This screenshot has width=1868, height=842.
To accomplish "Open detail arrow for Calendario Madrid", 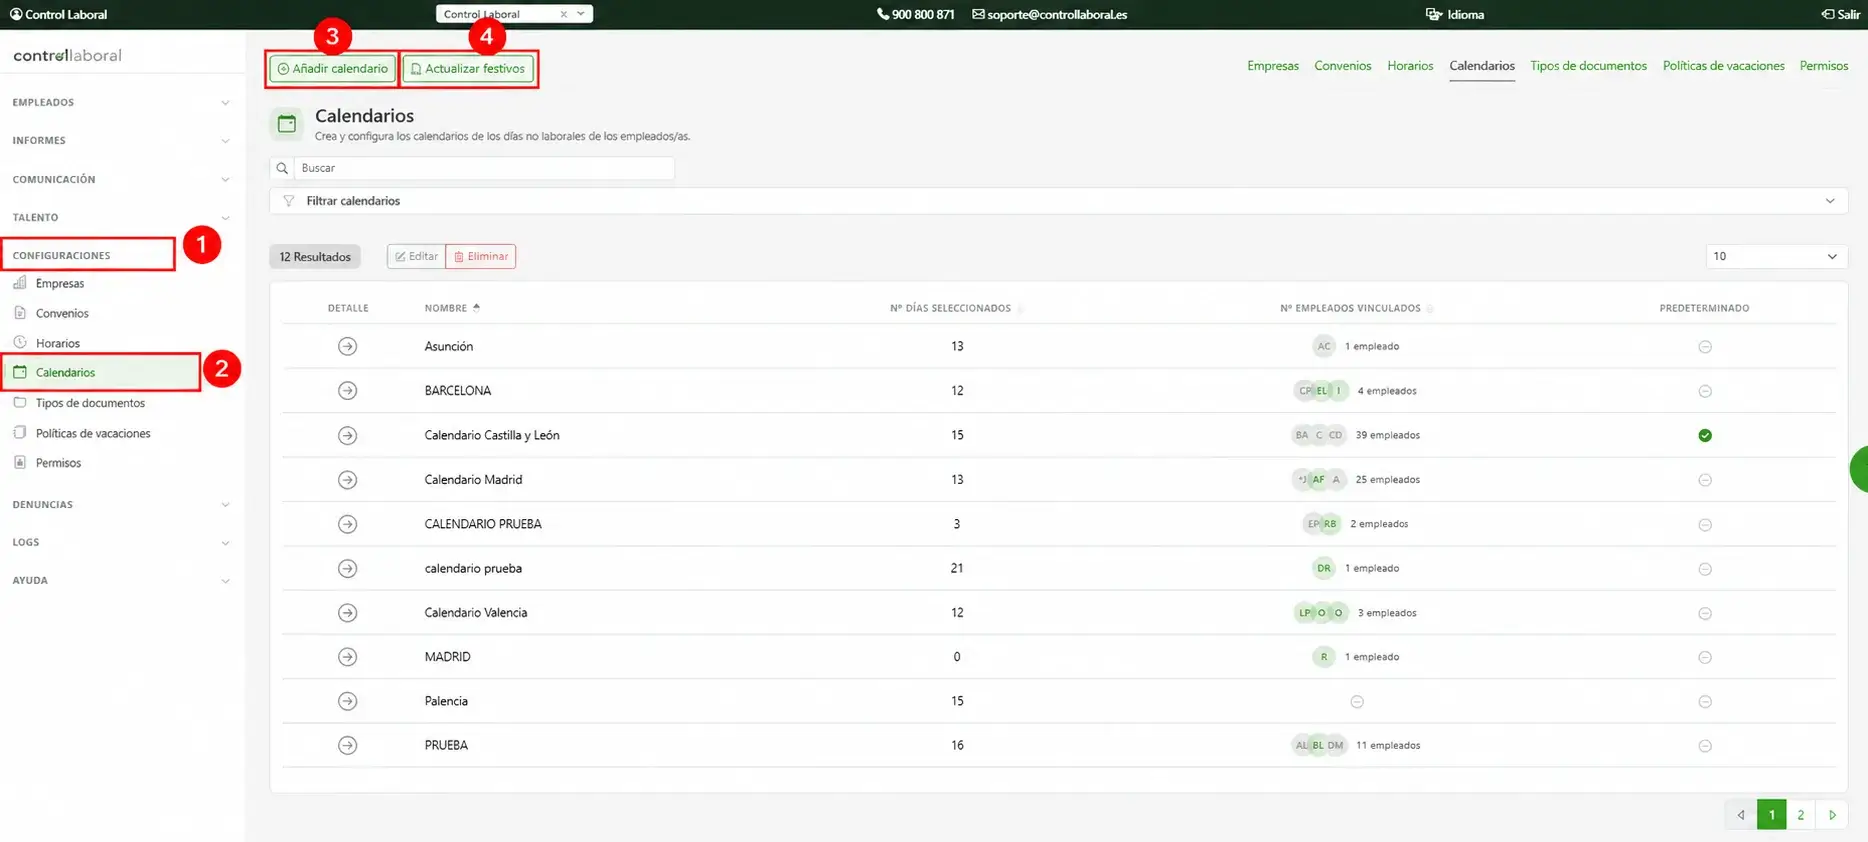I will [x=347, y=480].
